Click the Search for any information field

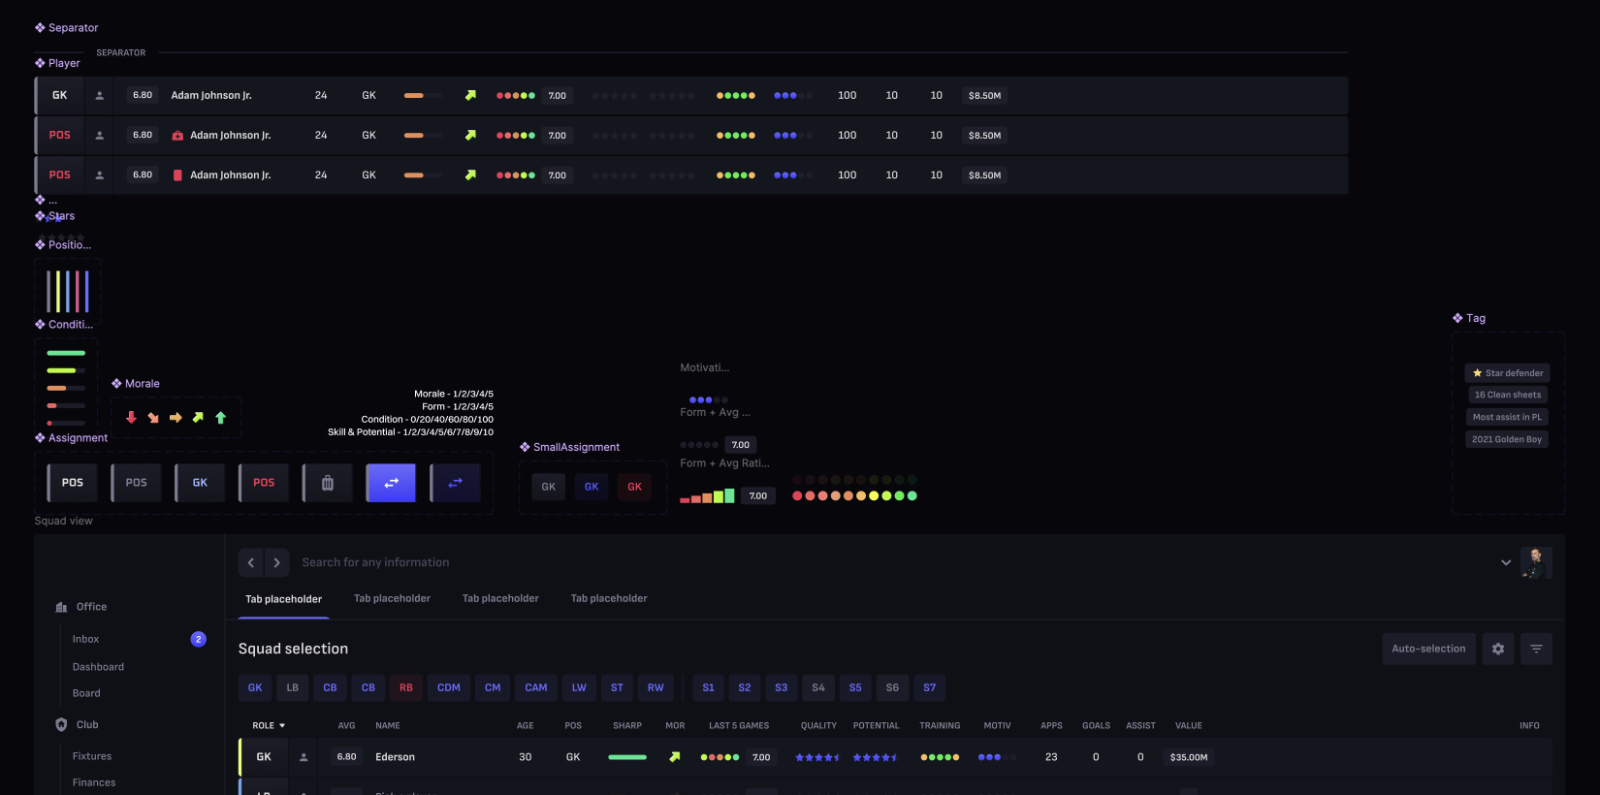tap(376, 563)
